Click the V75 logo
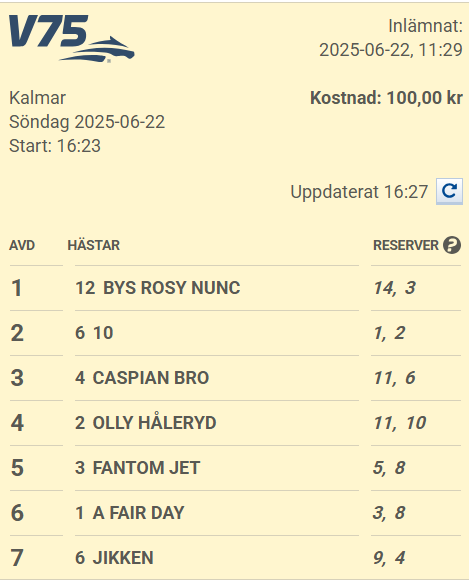This screenshot has height=580, width=469. point(72,38)
